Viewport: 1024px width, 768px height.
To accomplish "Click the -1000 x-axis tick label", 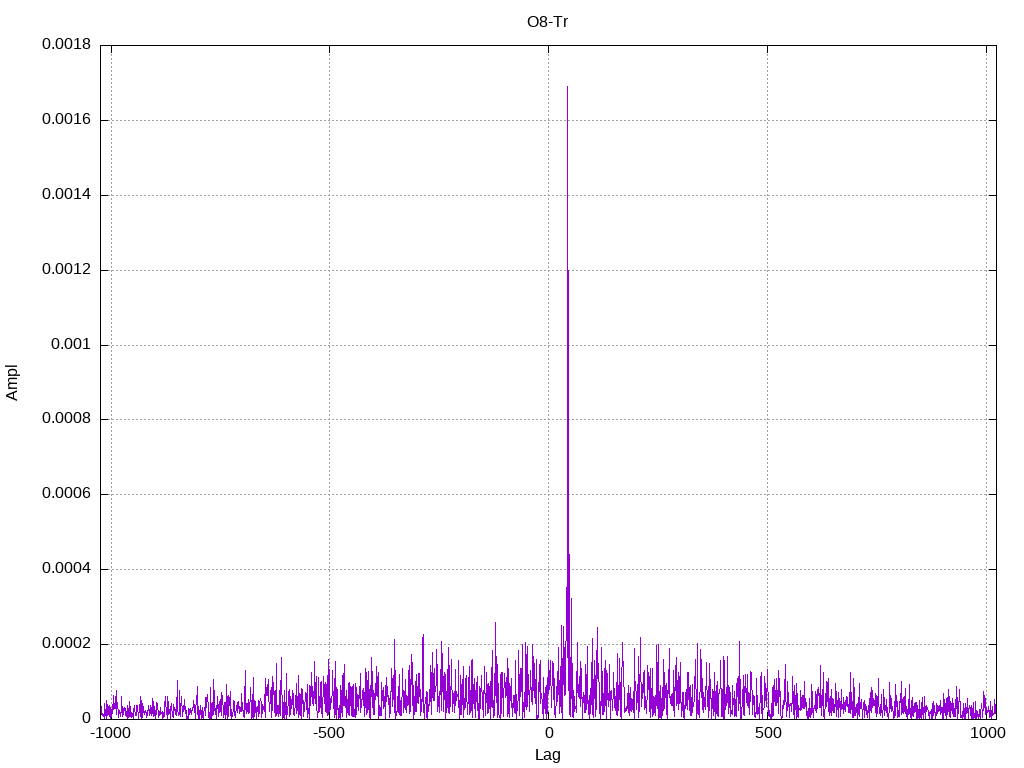I will click(x=110, y=734).
